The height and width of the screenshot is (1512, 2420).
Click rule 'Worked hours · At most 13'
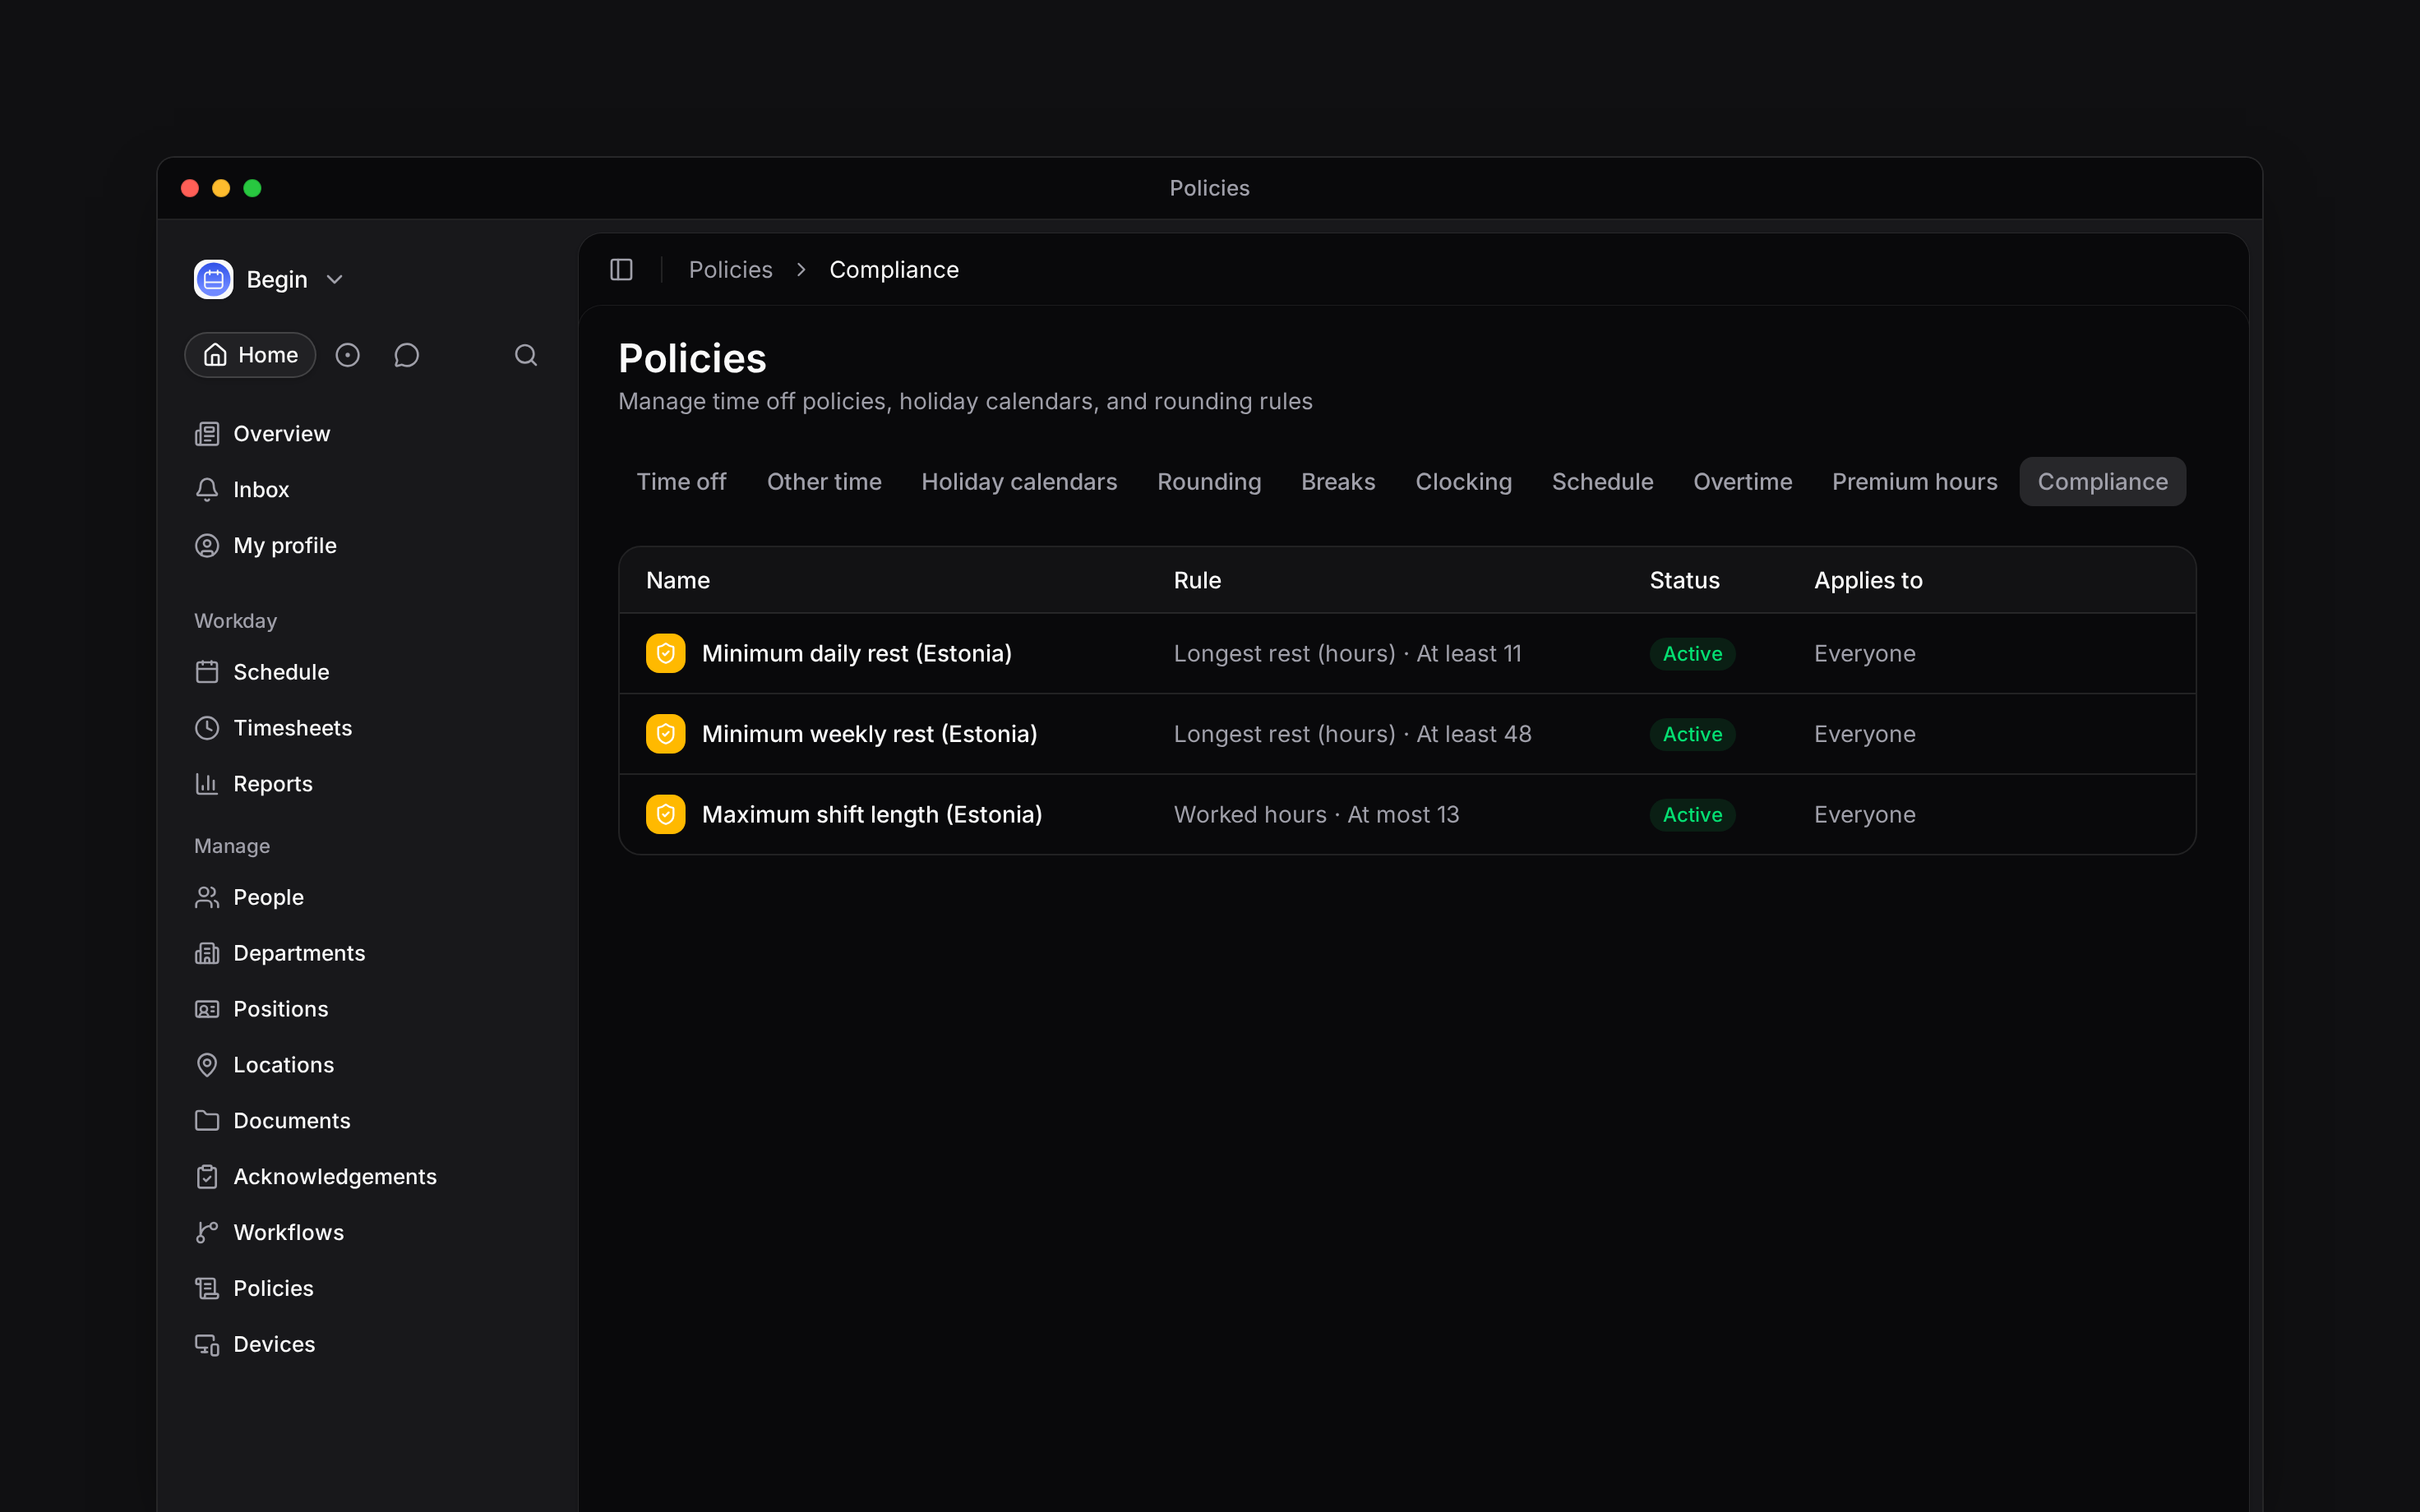[1316, 815]
